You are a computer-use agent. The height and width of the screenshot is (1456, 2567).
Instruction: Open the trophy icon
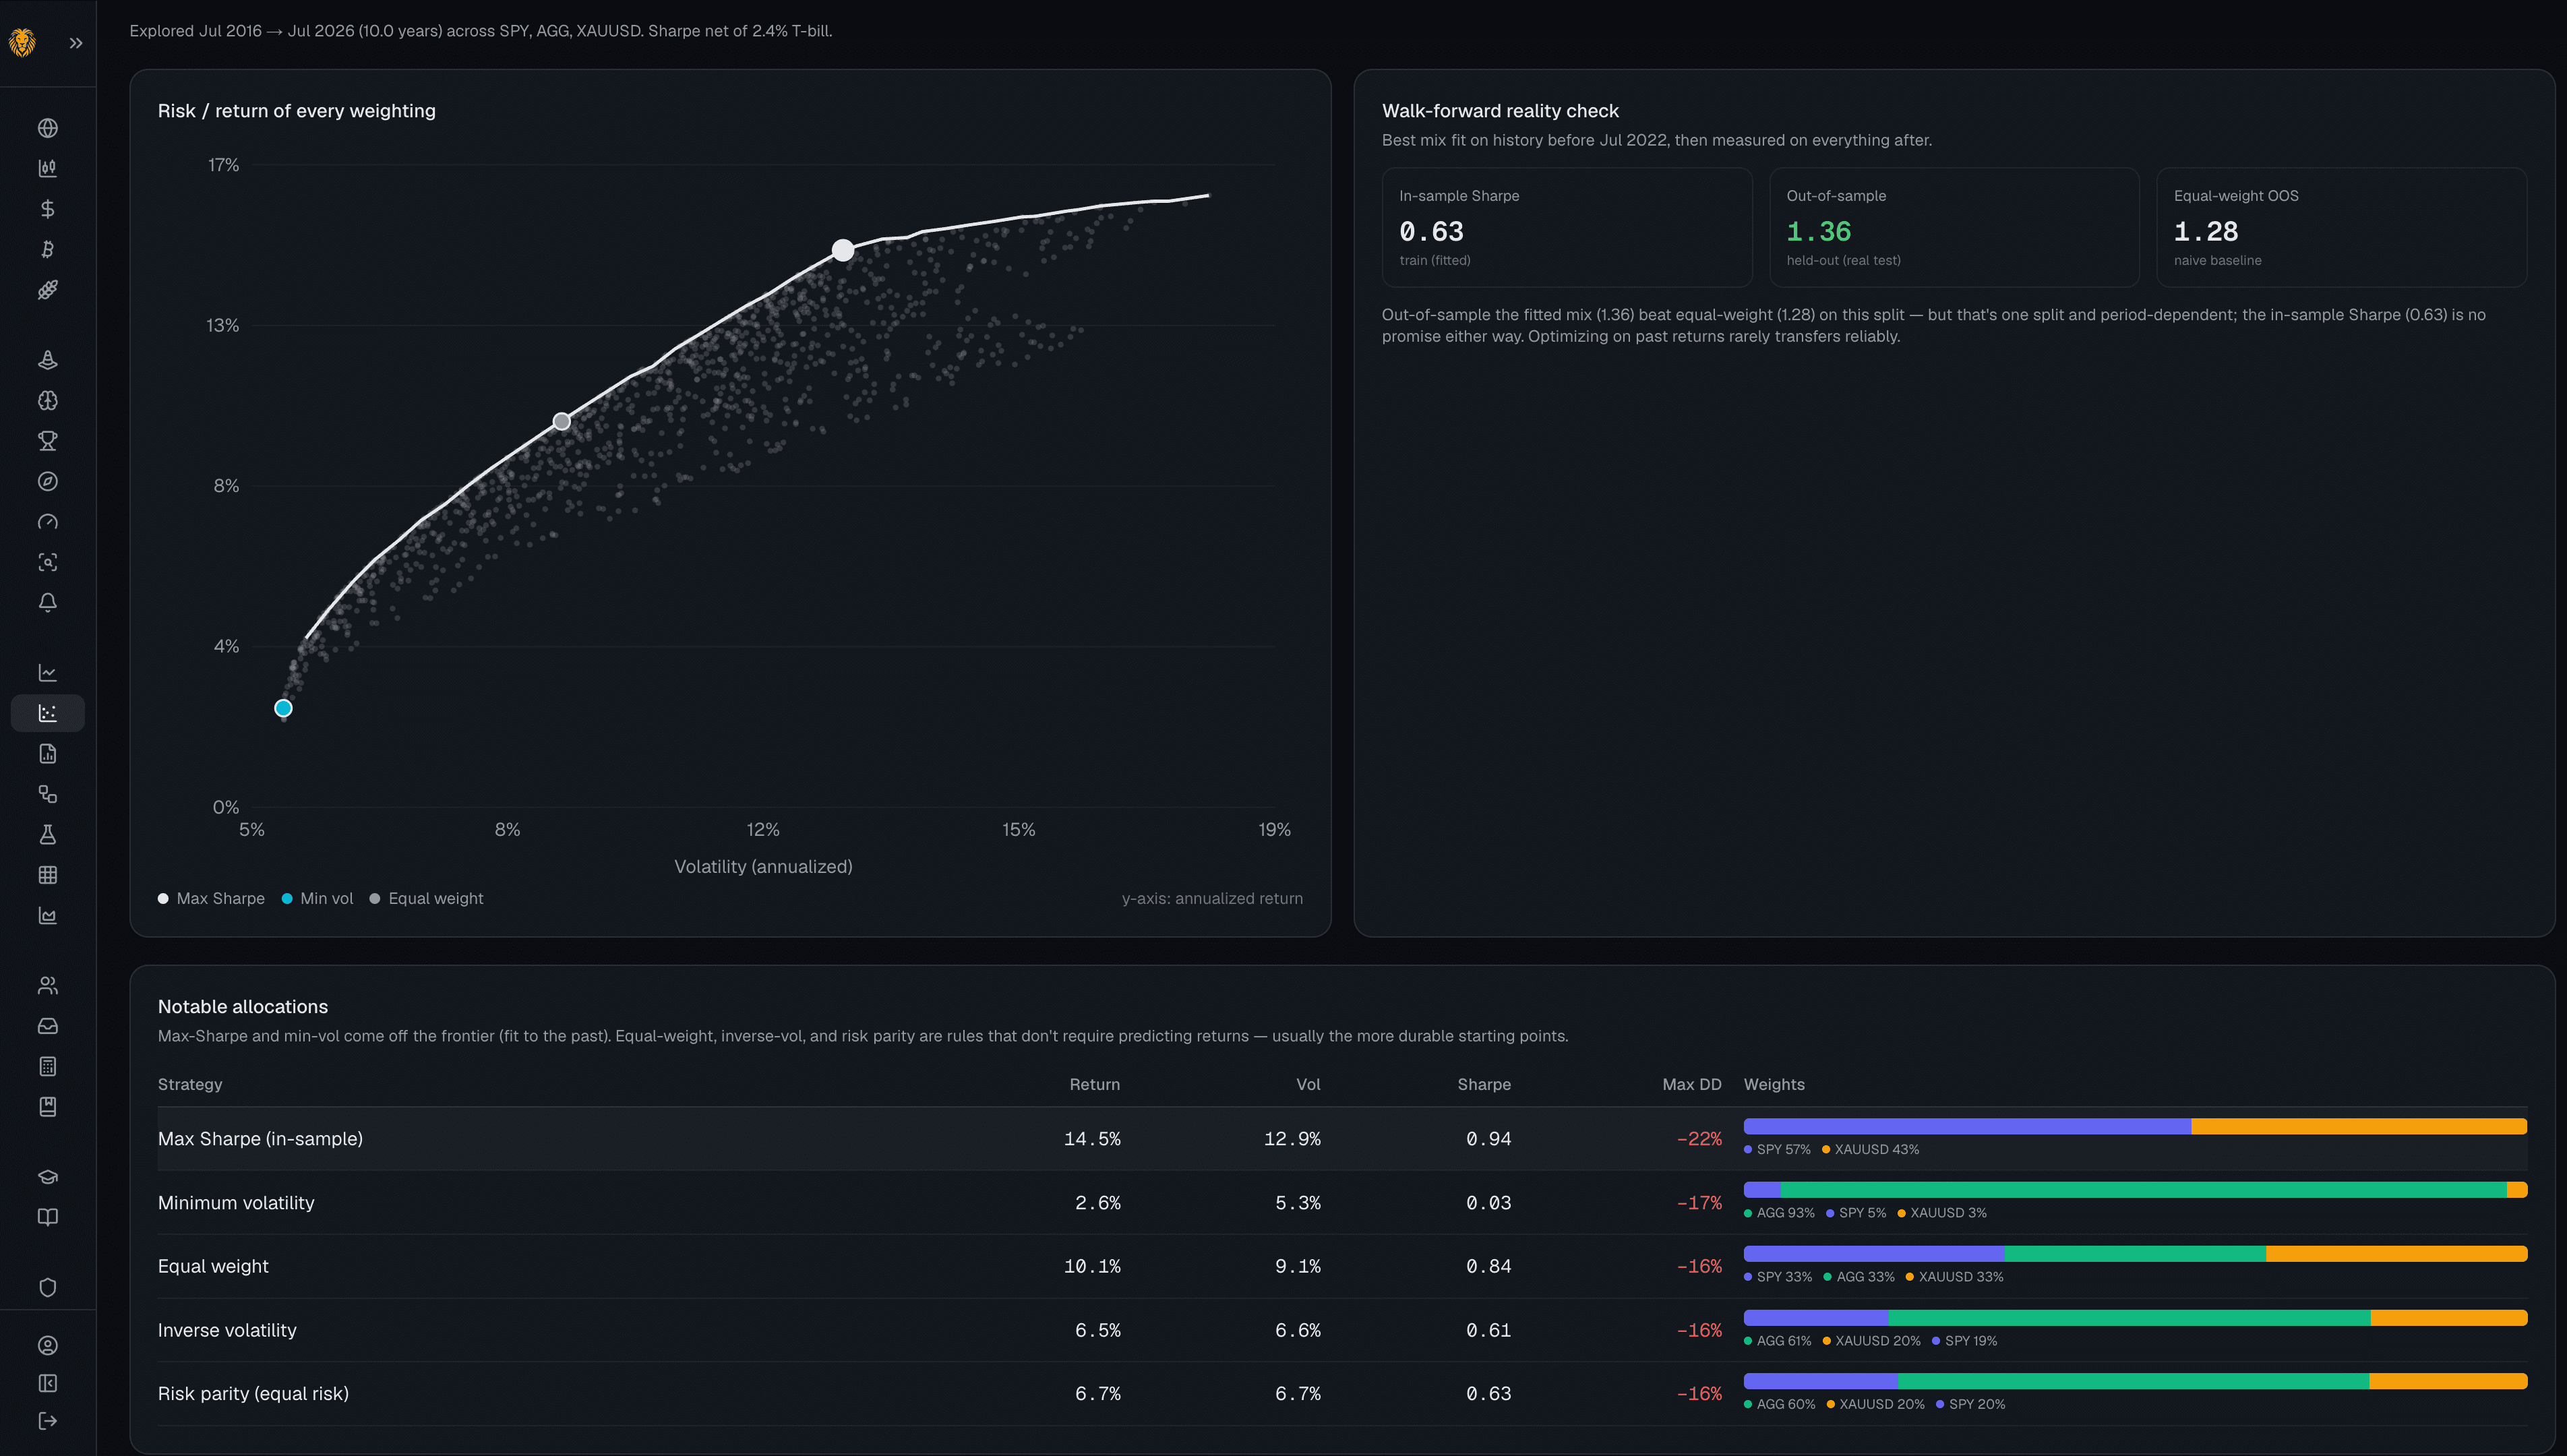tap(47, 441)
